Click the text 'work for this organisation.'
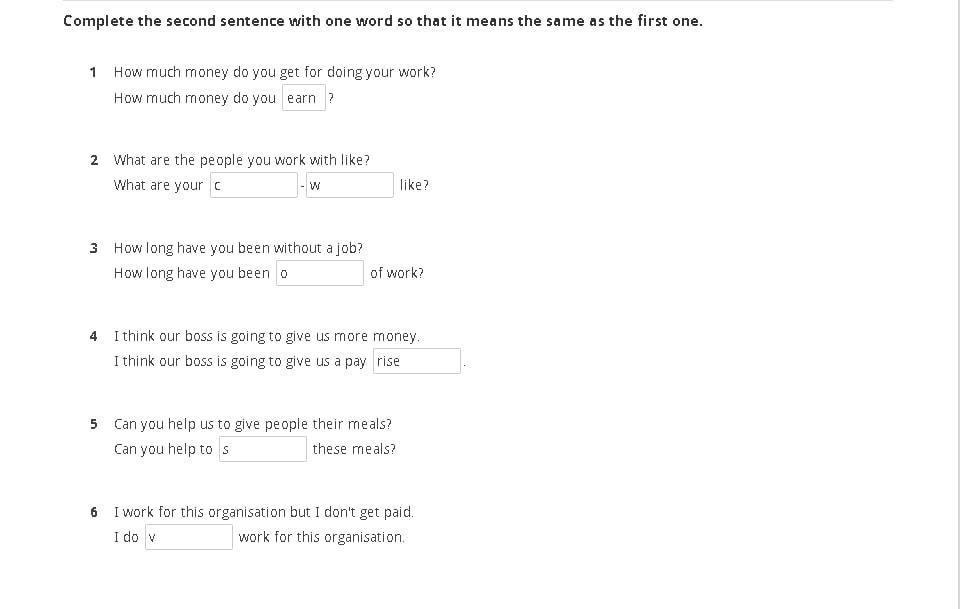This screenshot has width=960, height=609. [x=322, y=537]
